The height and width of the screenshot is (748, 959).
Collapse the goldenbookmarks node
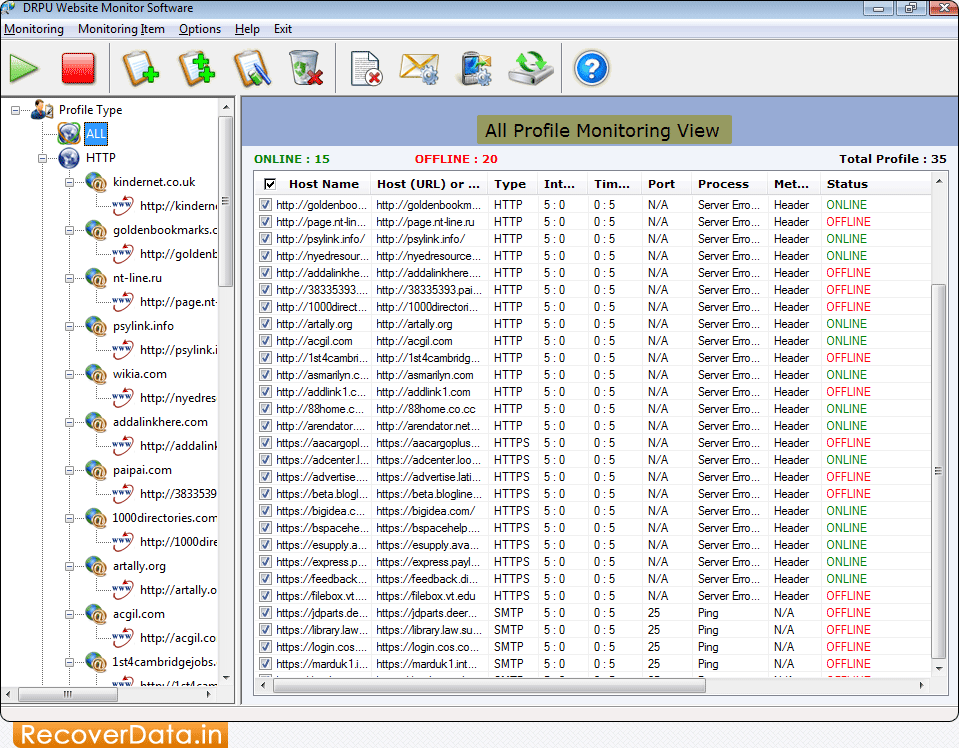(x=69, y=231)
